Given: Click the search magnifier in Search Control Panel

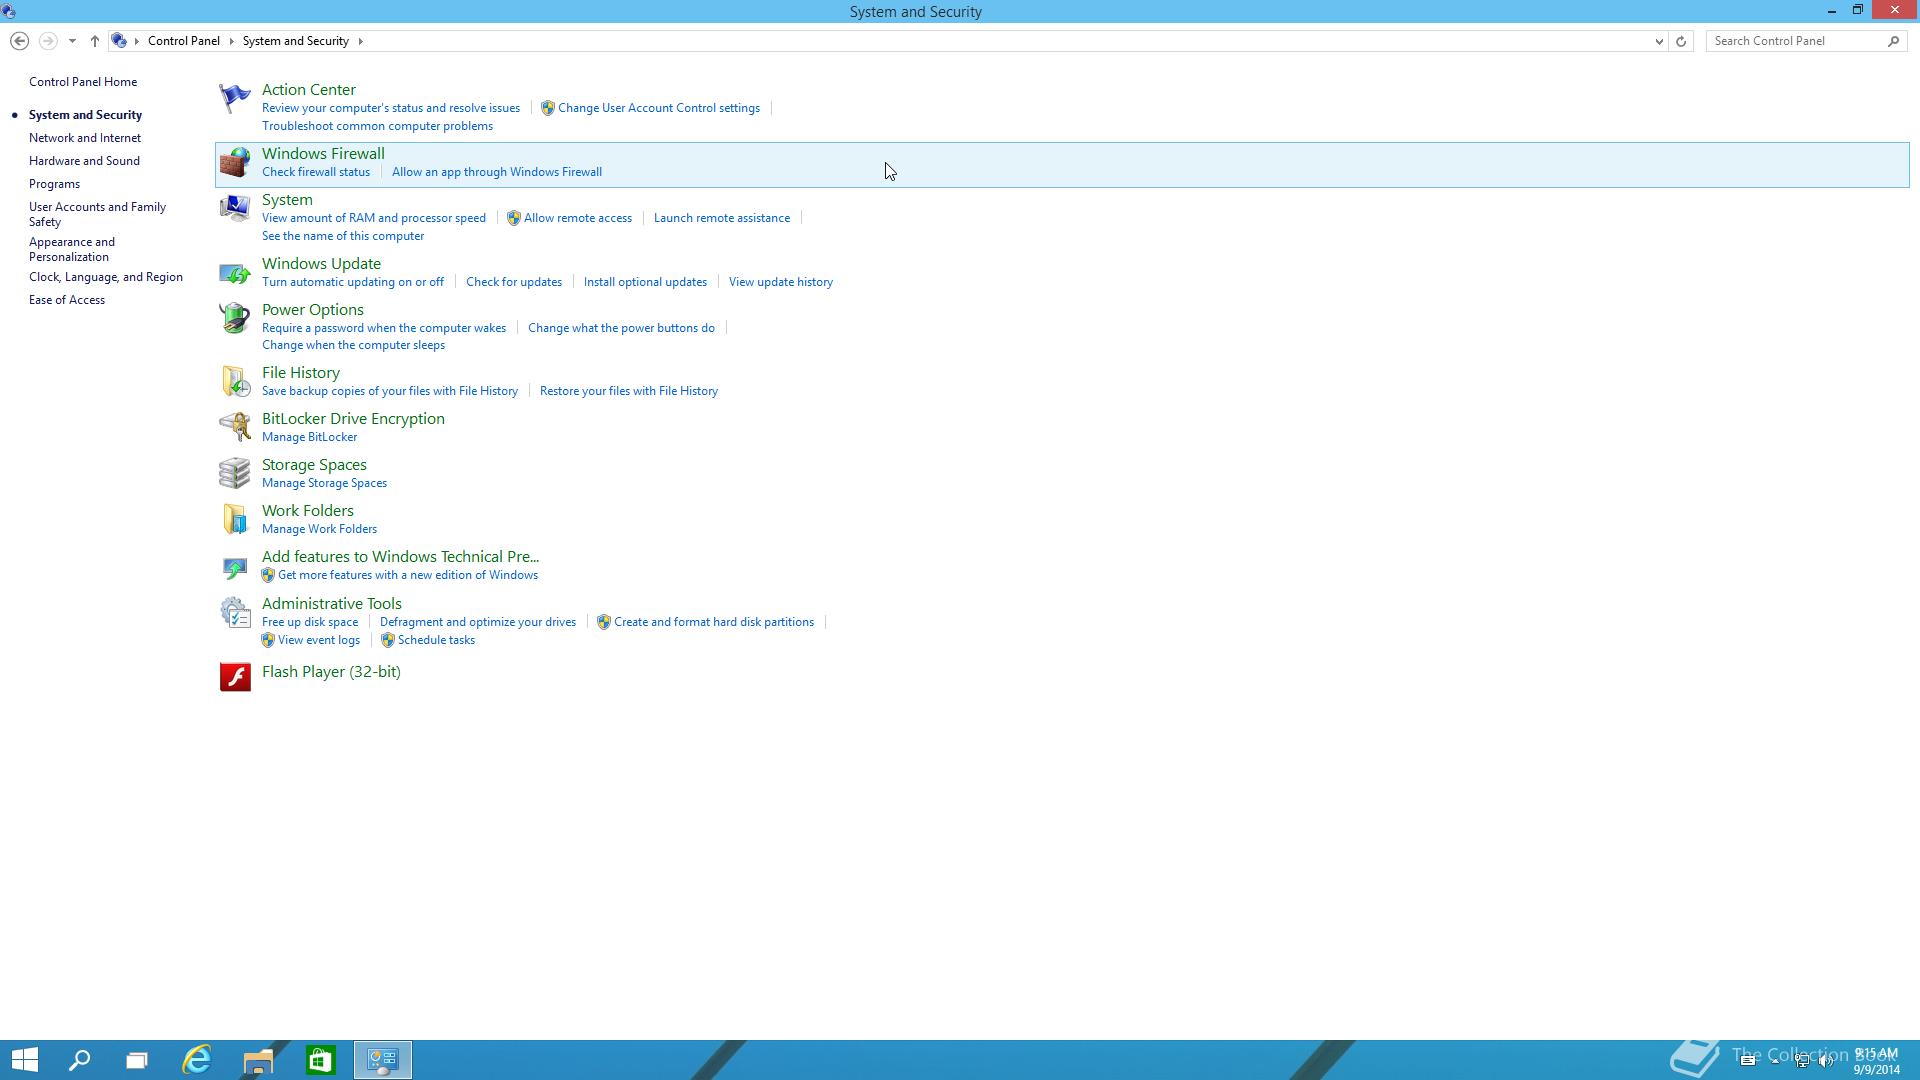Looking at the screenshot, I should click(1893, 41).
